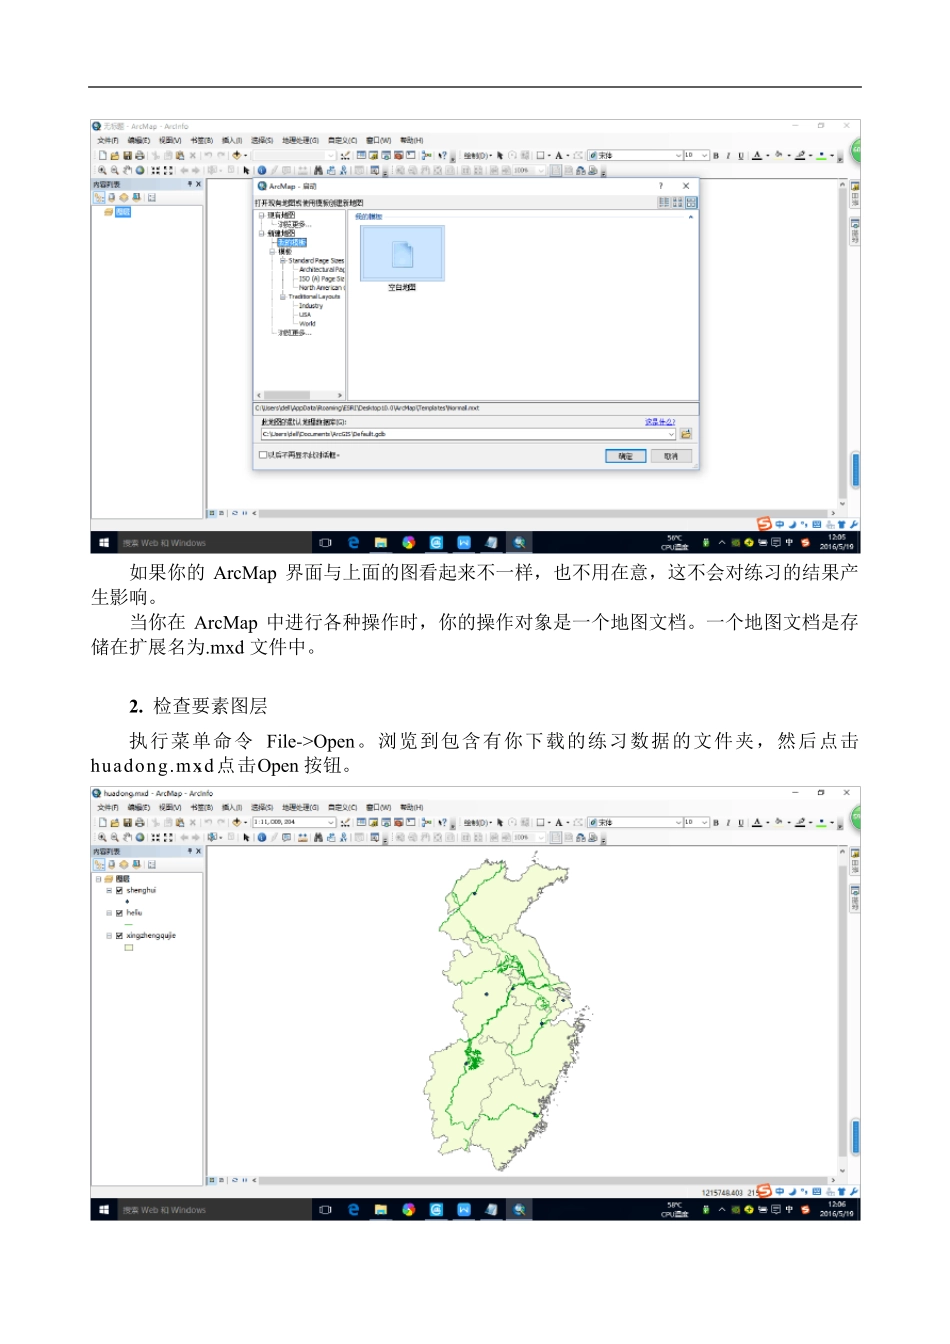Viewport: 950px width, 1344px height.
Task: Select the Pan hand tool in the huadong.mxd window
Action: point(127,837)
